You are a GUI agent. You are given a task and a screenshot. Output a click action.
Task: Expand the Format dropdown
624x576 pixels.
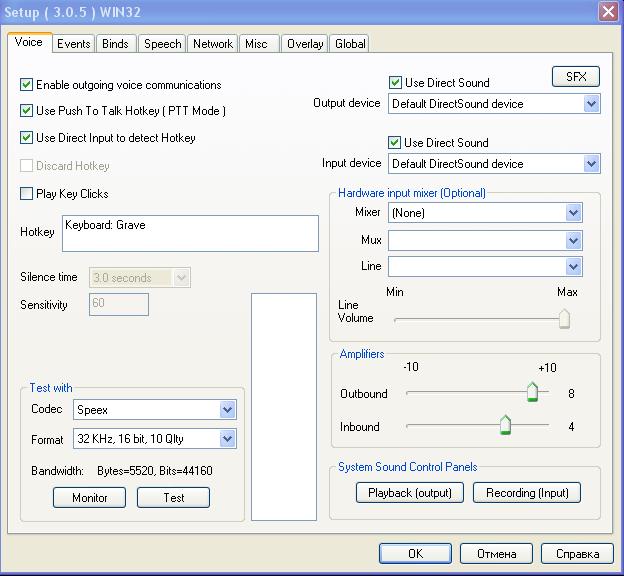coord(227,439)
